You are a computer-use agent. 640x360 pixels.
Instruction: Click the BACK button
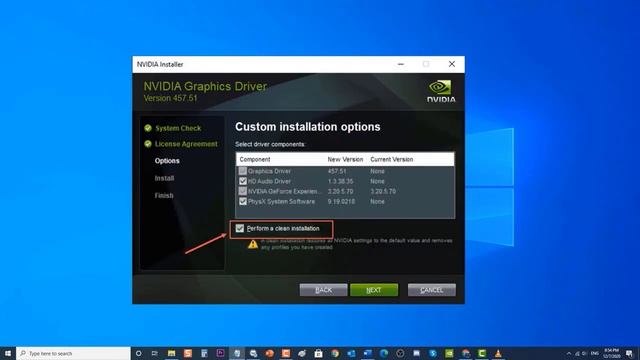tap(324, 290)
